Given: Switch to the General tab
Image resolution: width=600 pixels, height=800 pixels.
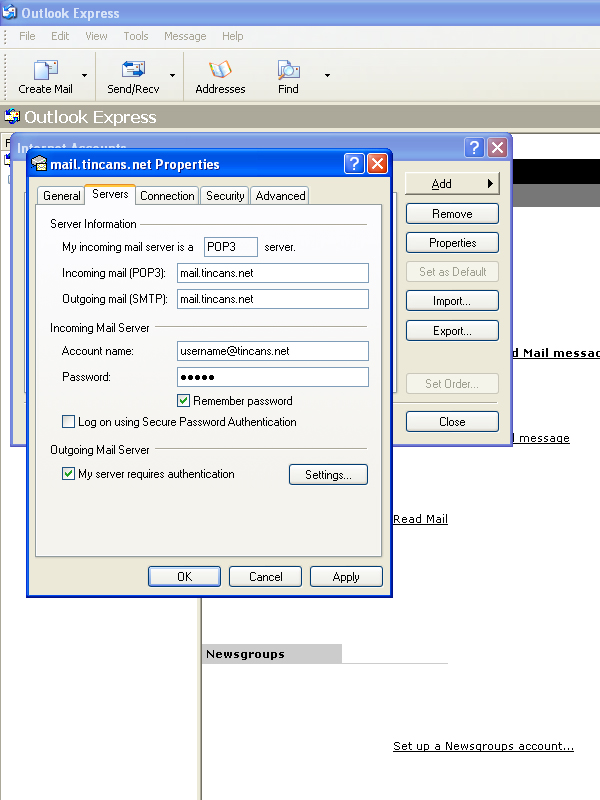Looking at the screenshot, I should click(62, 196).
